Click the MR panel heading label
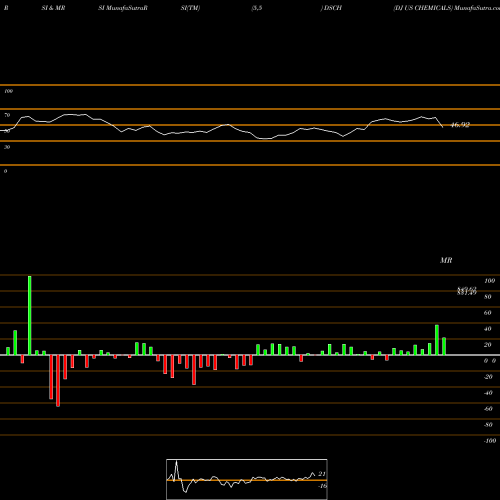 tap(446, 260)
